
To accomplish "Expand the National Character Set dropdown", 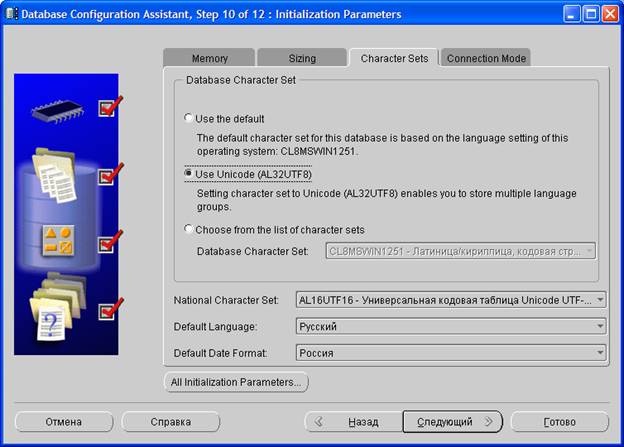I will point(599,299).
